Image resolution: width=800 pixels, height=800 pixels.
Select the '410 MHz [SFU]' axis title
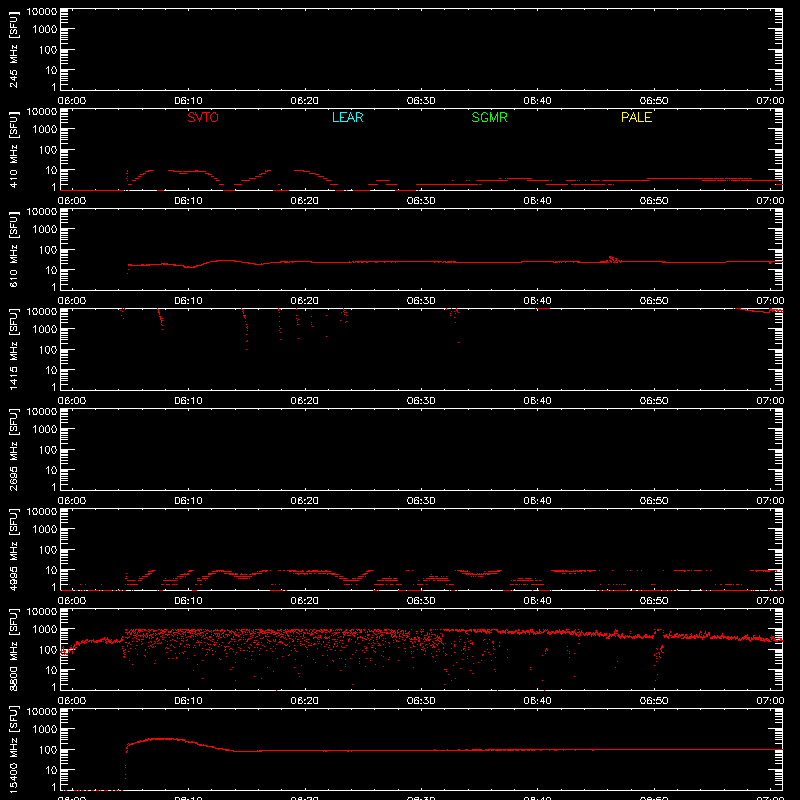tap(14, 149)
